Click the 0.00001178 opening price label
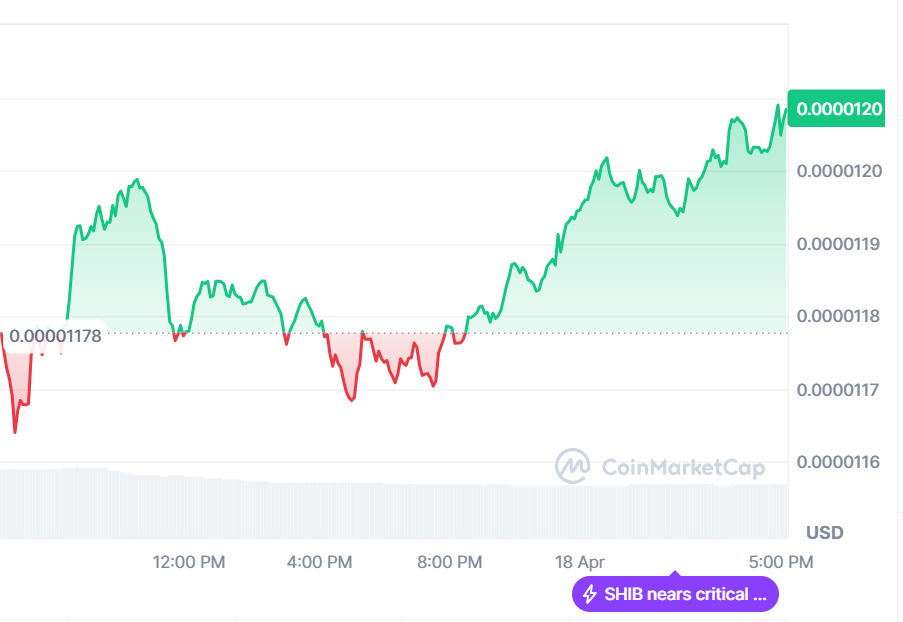 click(x=54, y=336)
